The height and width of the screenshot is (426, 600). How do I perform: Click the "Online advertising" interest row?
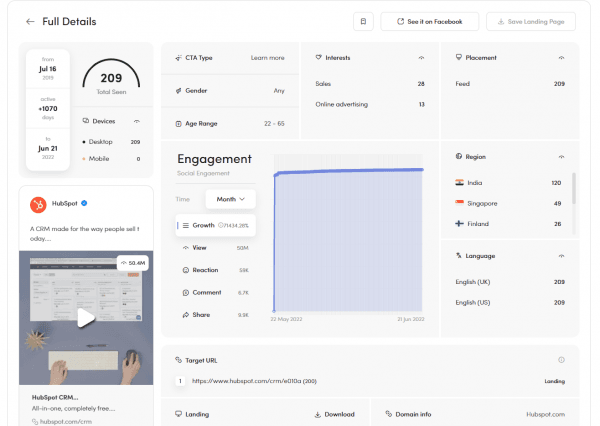click(370, 104)
